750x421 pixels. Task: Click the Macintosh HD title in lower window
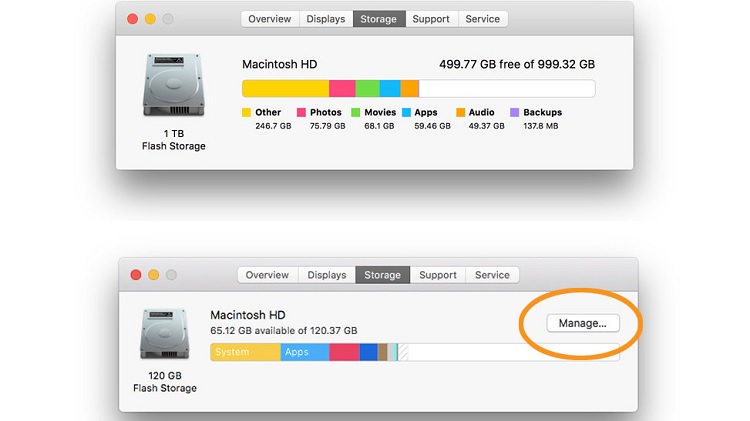pos(248,315)
